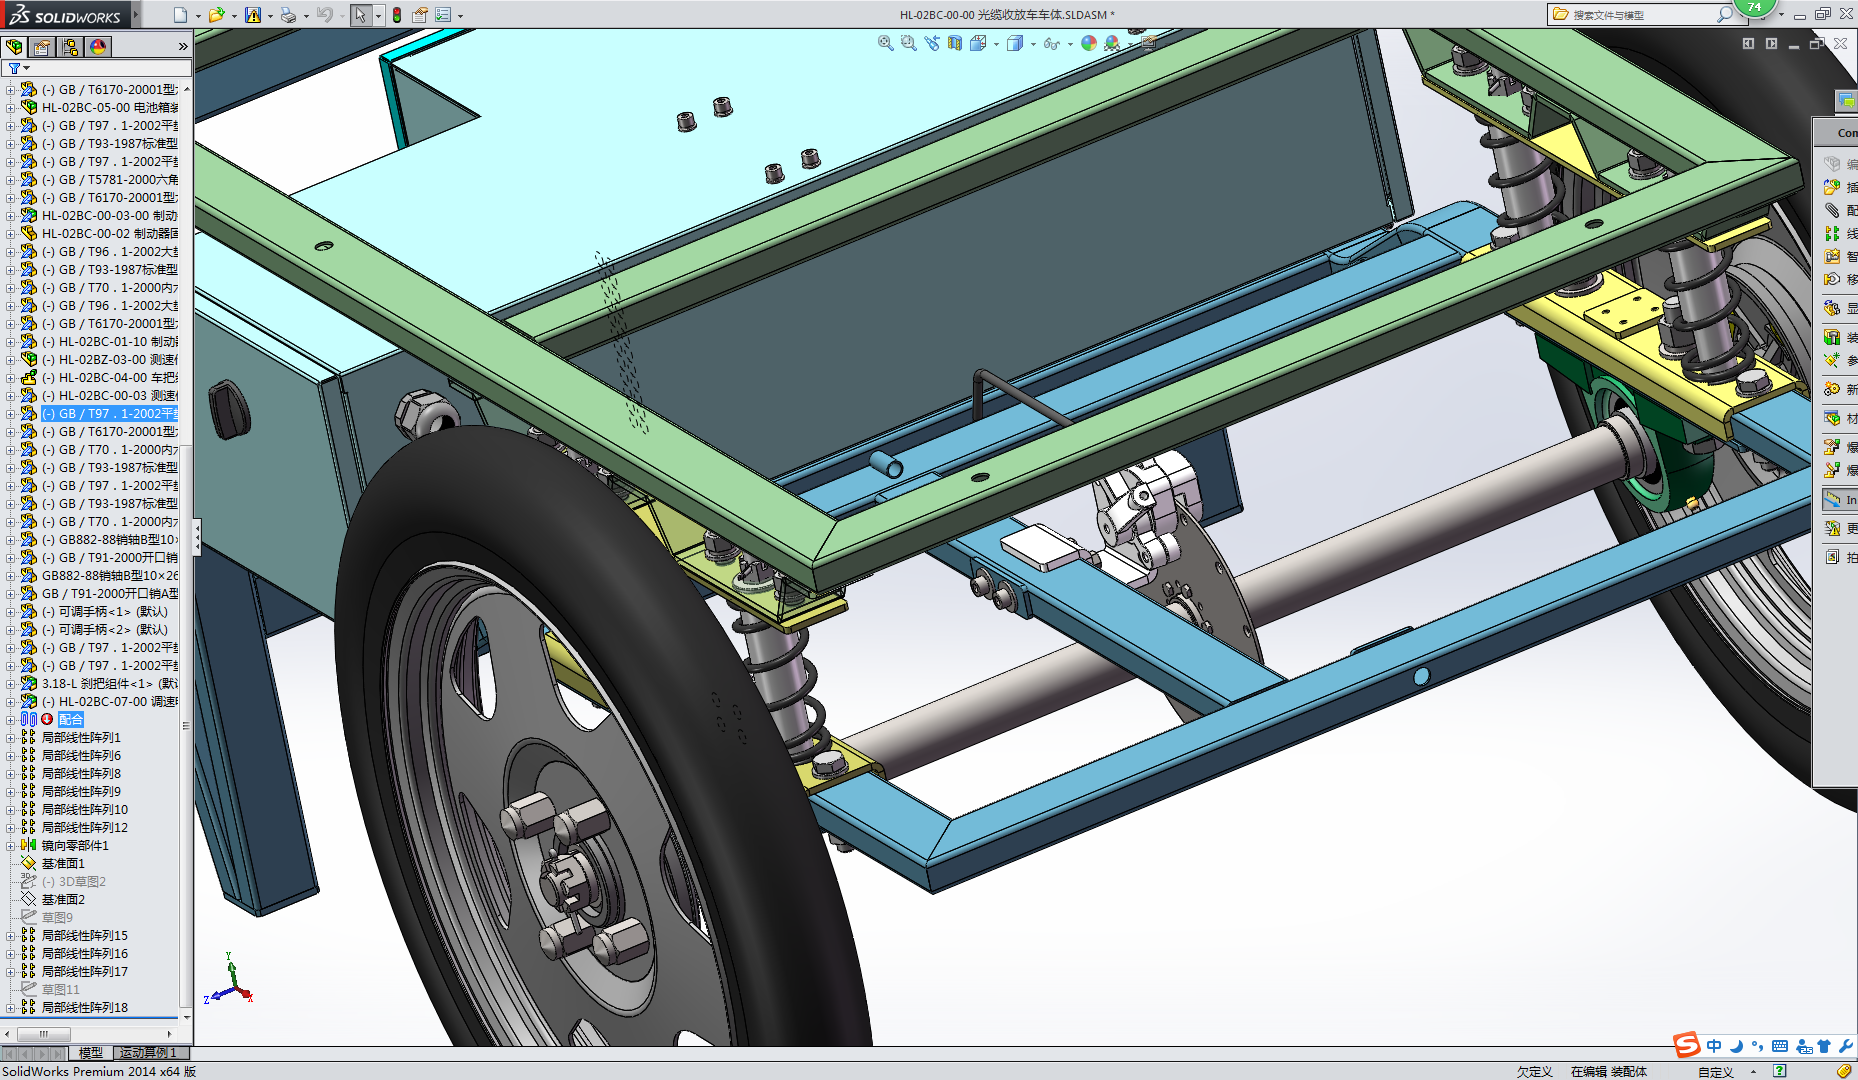Open the dropdown arrow beside New document

click(198, 16)
